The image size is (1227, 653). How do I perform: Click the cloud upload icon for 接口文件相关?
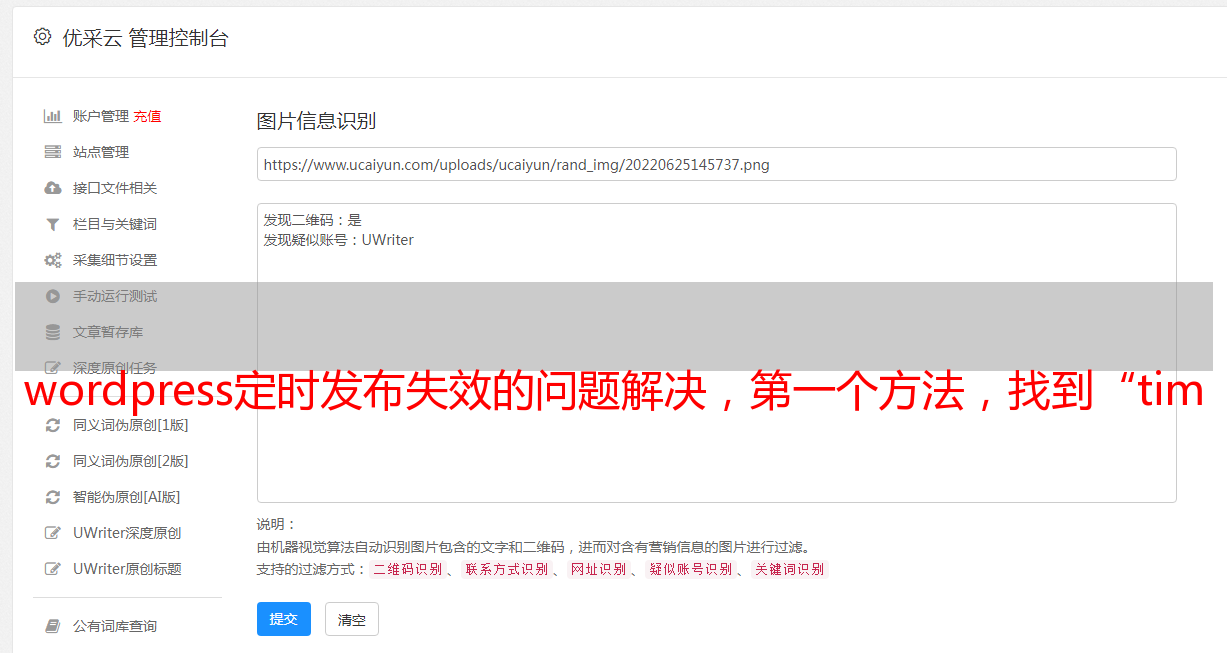[53, 188]
